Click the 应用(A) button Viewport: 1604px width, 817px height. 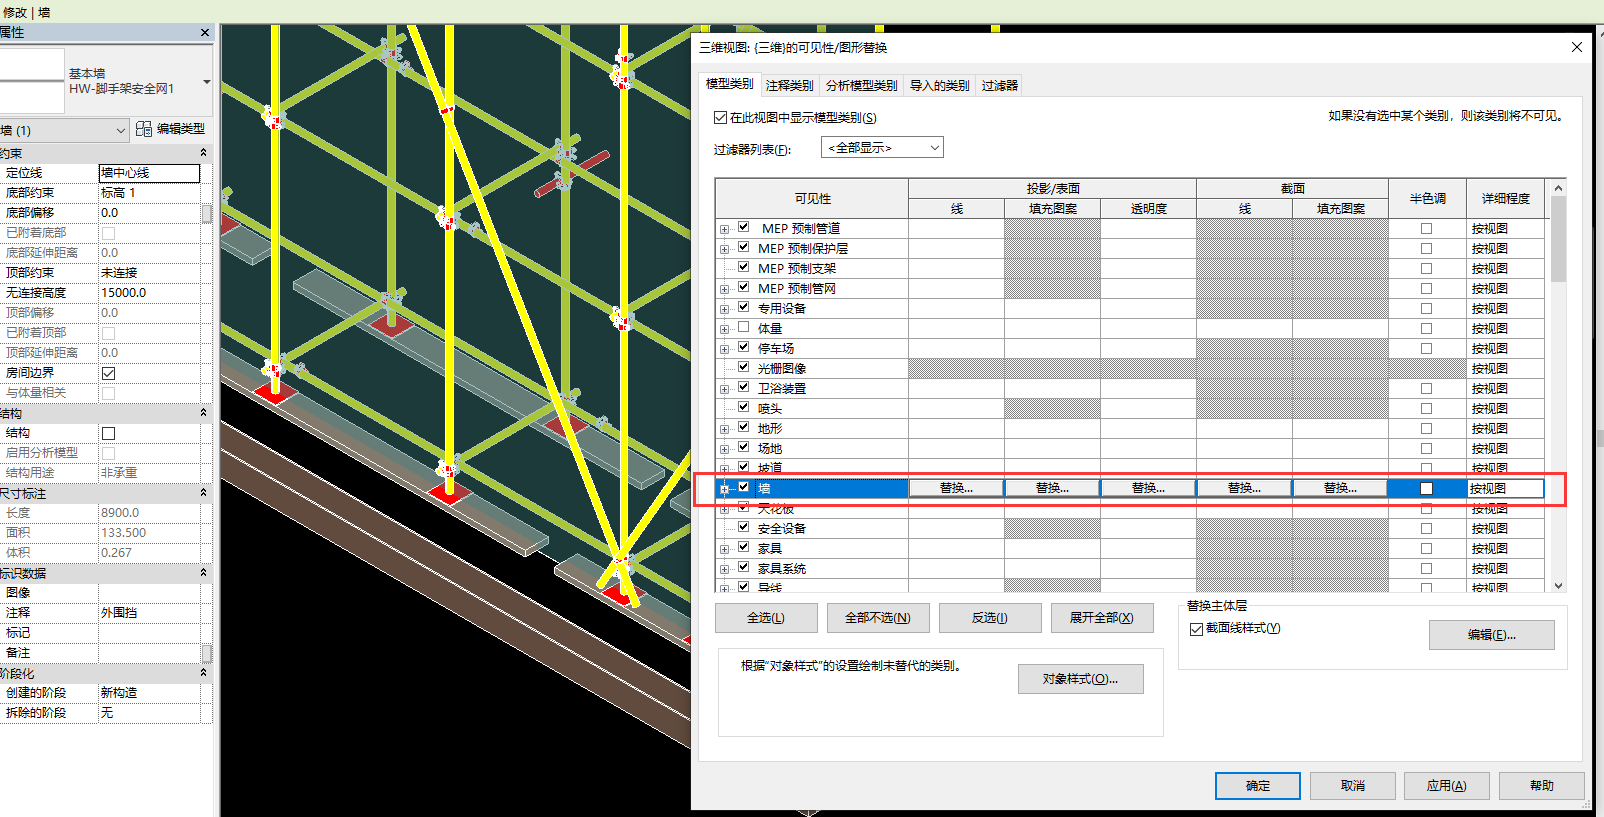pos(1447,786)
